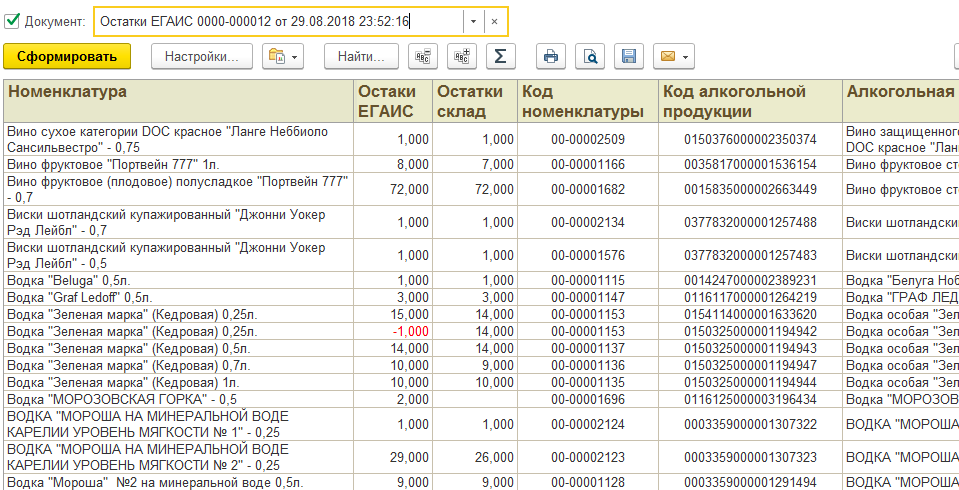The image size is (959, 490).
Task: Select the Код номенклатуры column header
Action: [588, 101]
